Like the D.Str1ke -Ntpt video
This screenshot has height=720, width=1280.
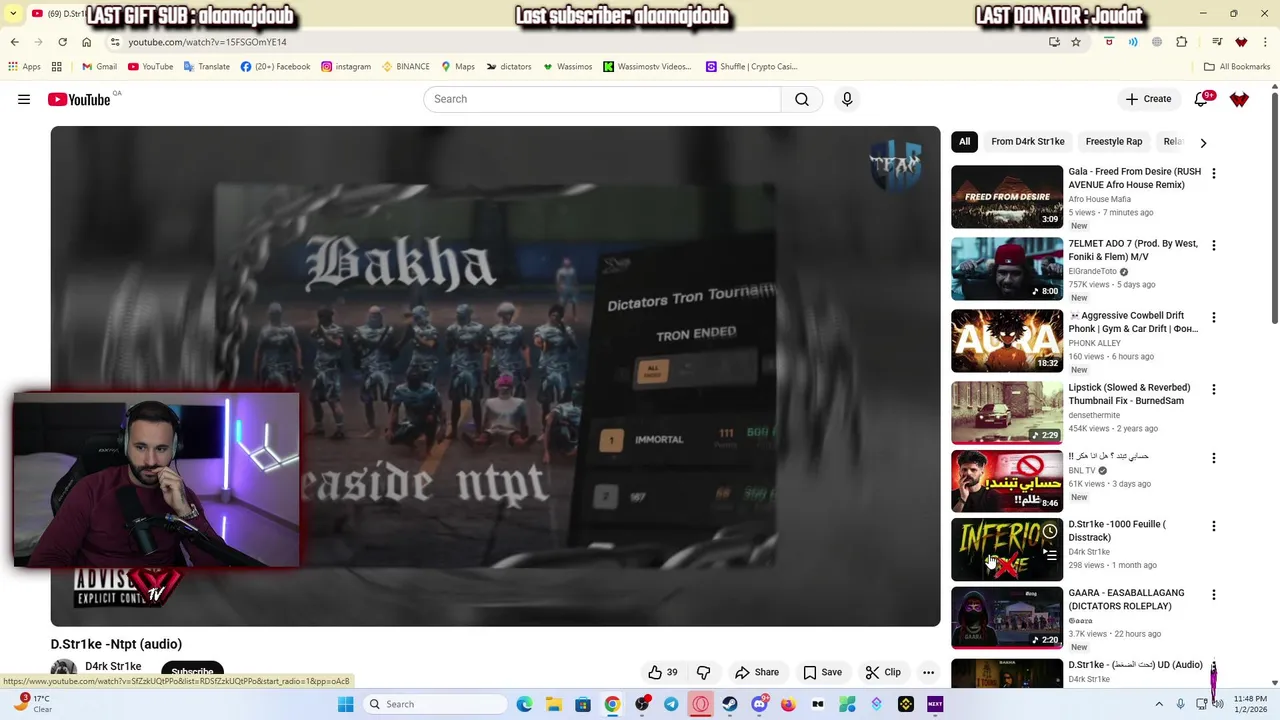(x=662, y=672)
